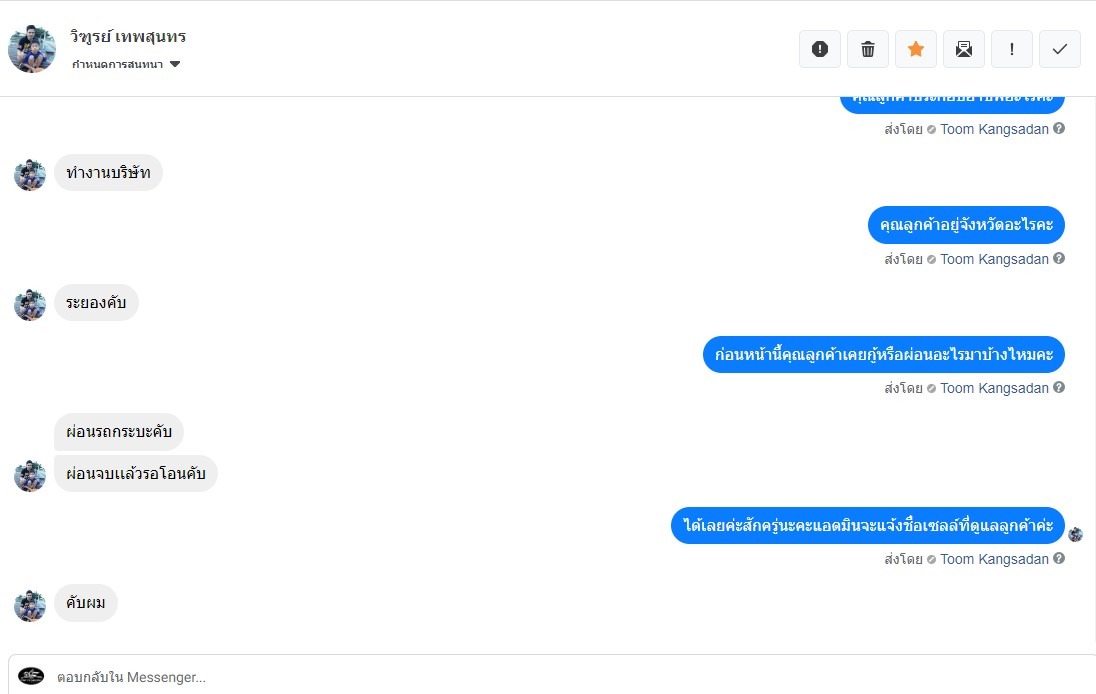Screen dimensions: 1096x694
Task: Click the exclamation mark follow-up icon
Action: 1012,49
